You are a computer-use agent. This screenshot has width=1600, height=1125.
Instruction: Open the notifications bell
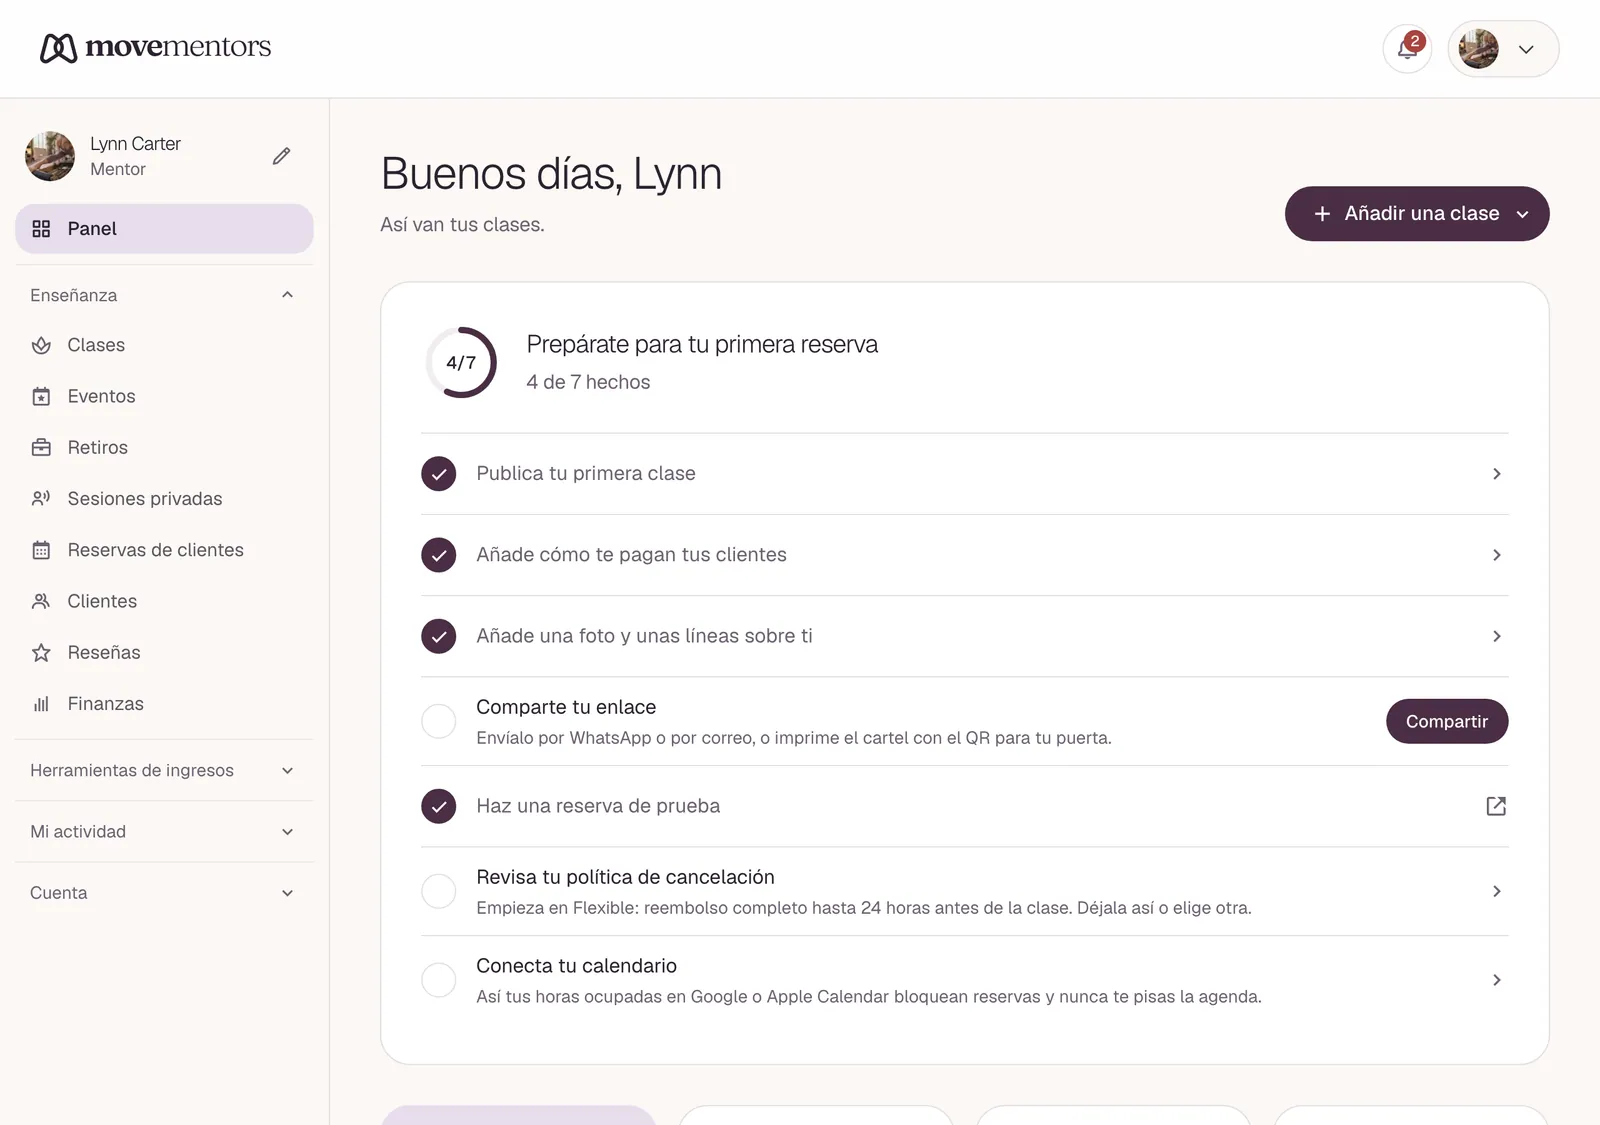click(1407, 49)
